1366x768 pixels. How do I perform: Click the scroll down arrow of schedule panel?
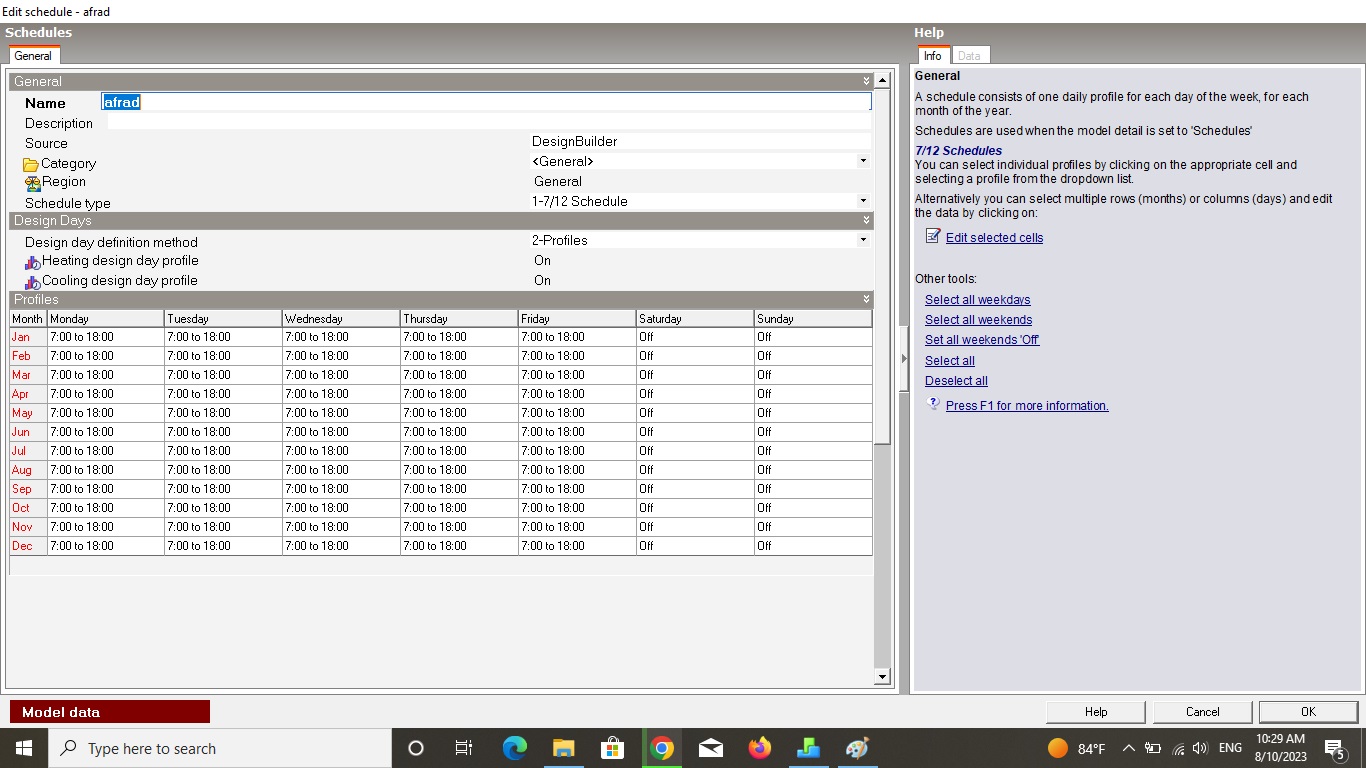(x=882, y=677)
